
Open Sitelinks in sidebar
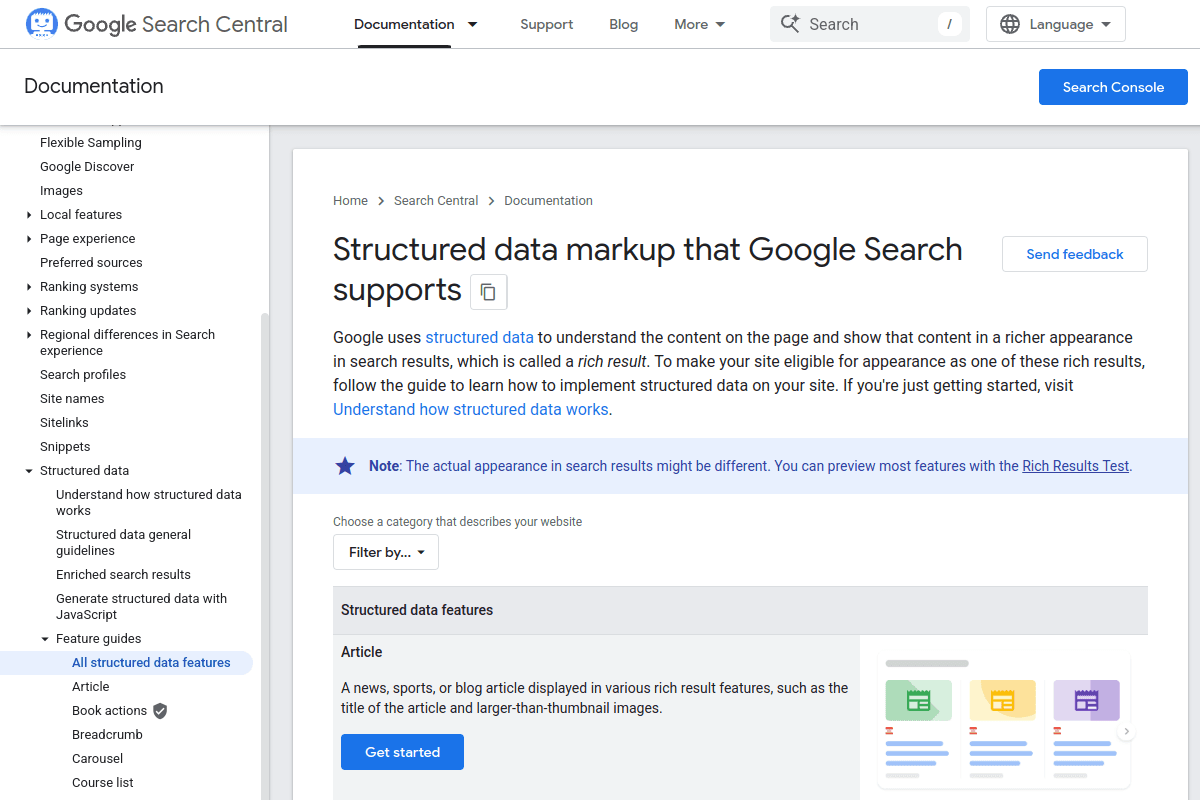tap(64, 423)
